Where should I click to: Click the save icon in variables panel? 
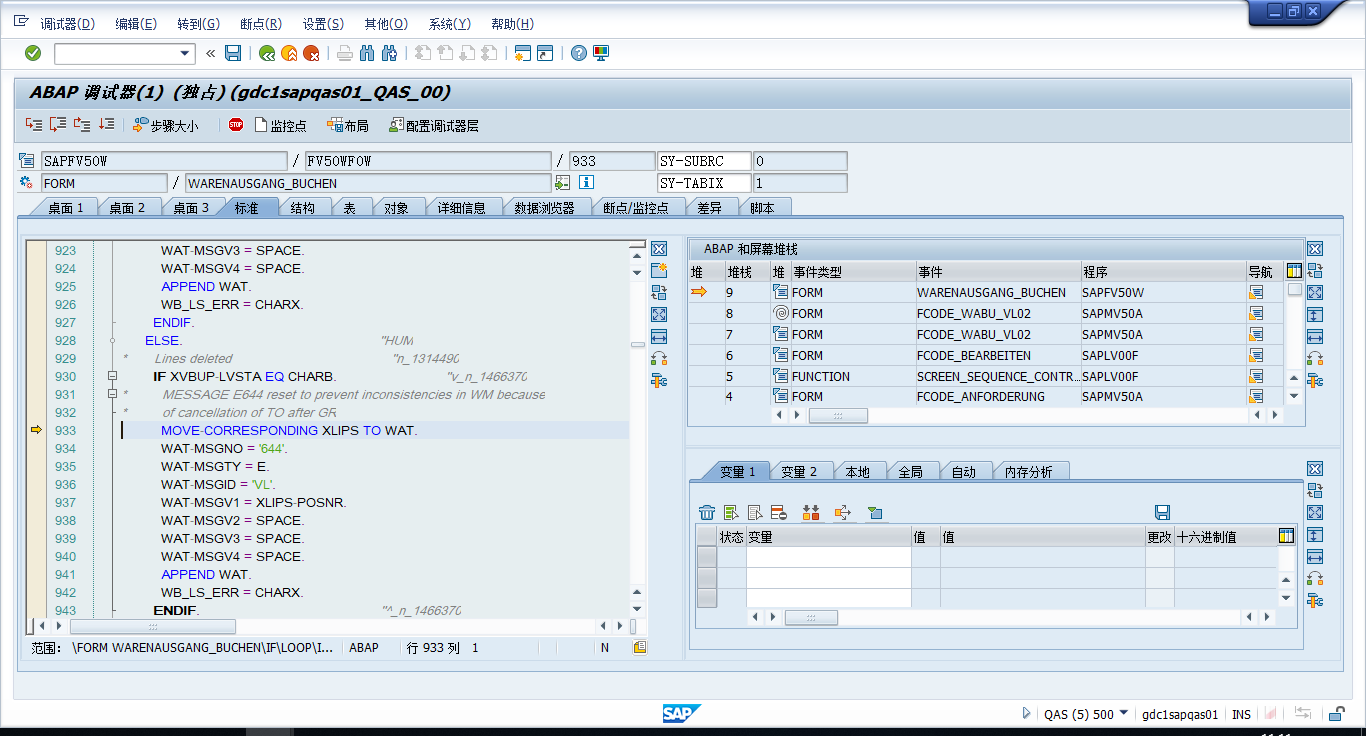[1162, 512]
